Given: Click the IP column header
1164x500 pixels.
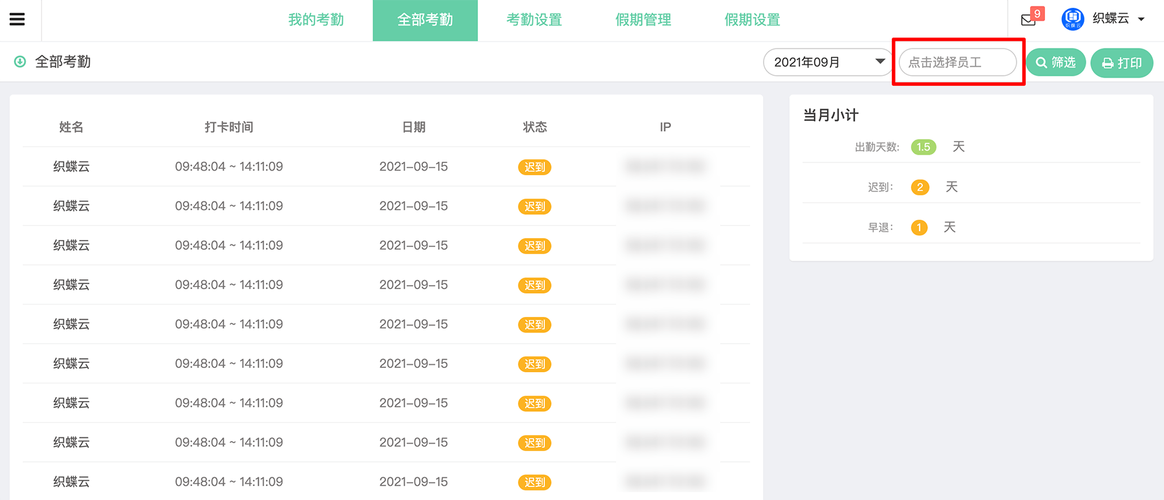Looking at the screenshot, I should coord(665,127).
